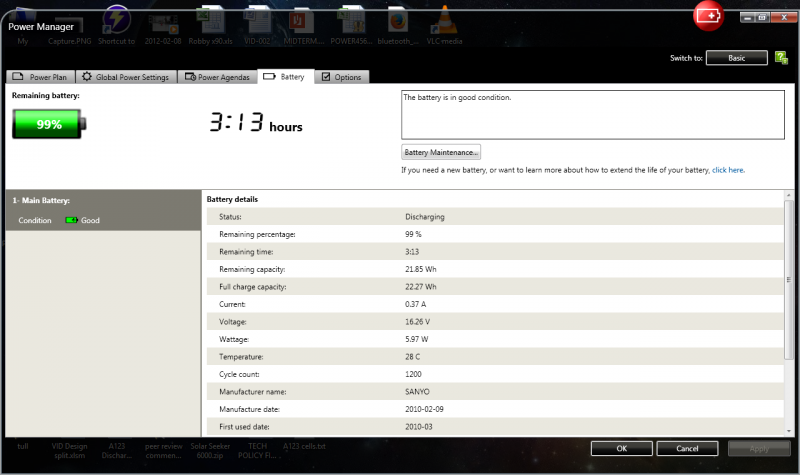Click the Power Agendas tab icon
The image size is (800, 475).
click(x=189, y=77)
